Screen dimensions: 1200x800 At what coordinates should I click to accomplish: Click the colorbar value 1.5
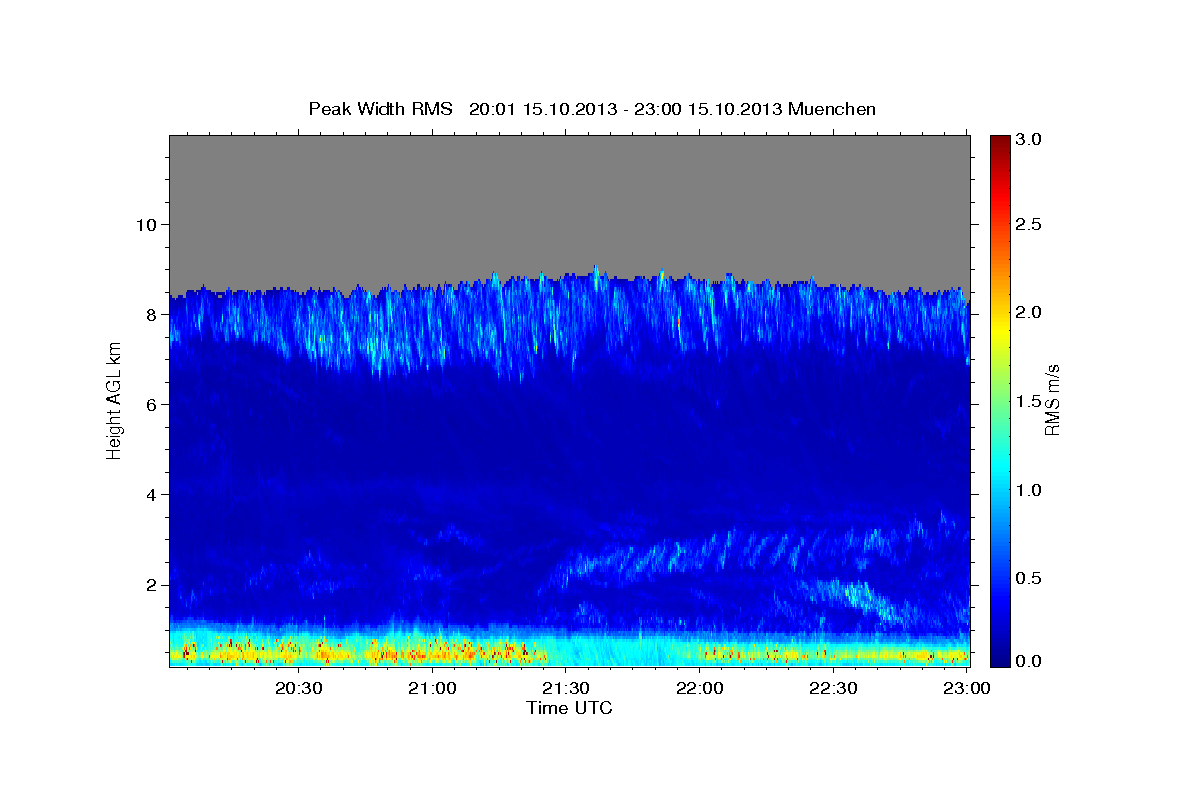(1027, 401)
